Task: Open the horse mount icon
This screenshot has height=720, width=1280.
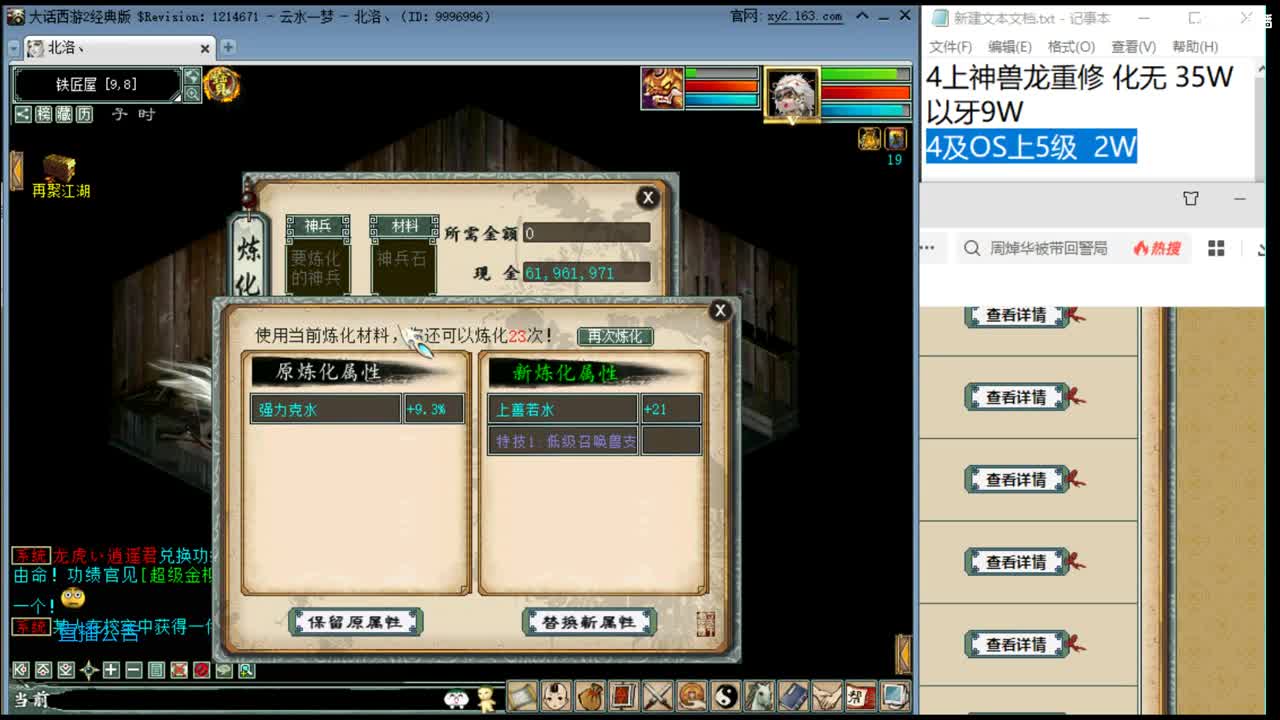Action: [x=759, y=696]
